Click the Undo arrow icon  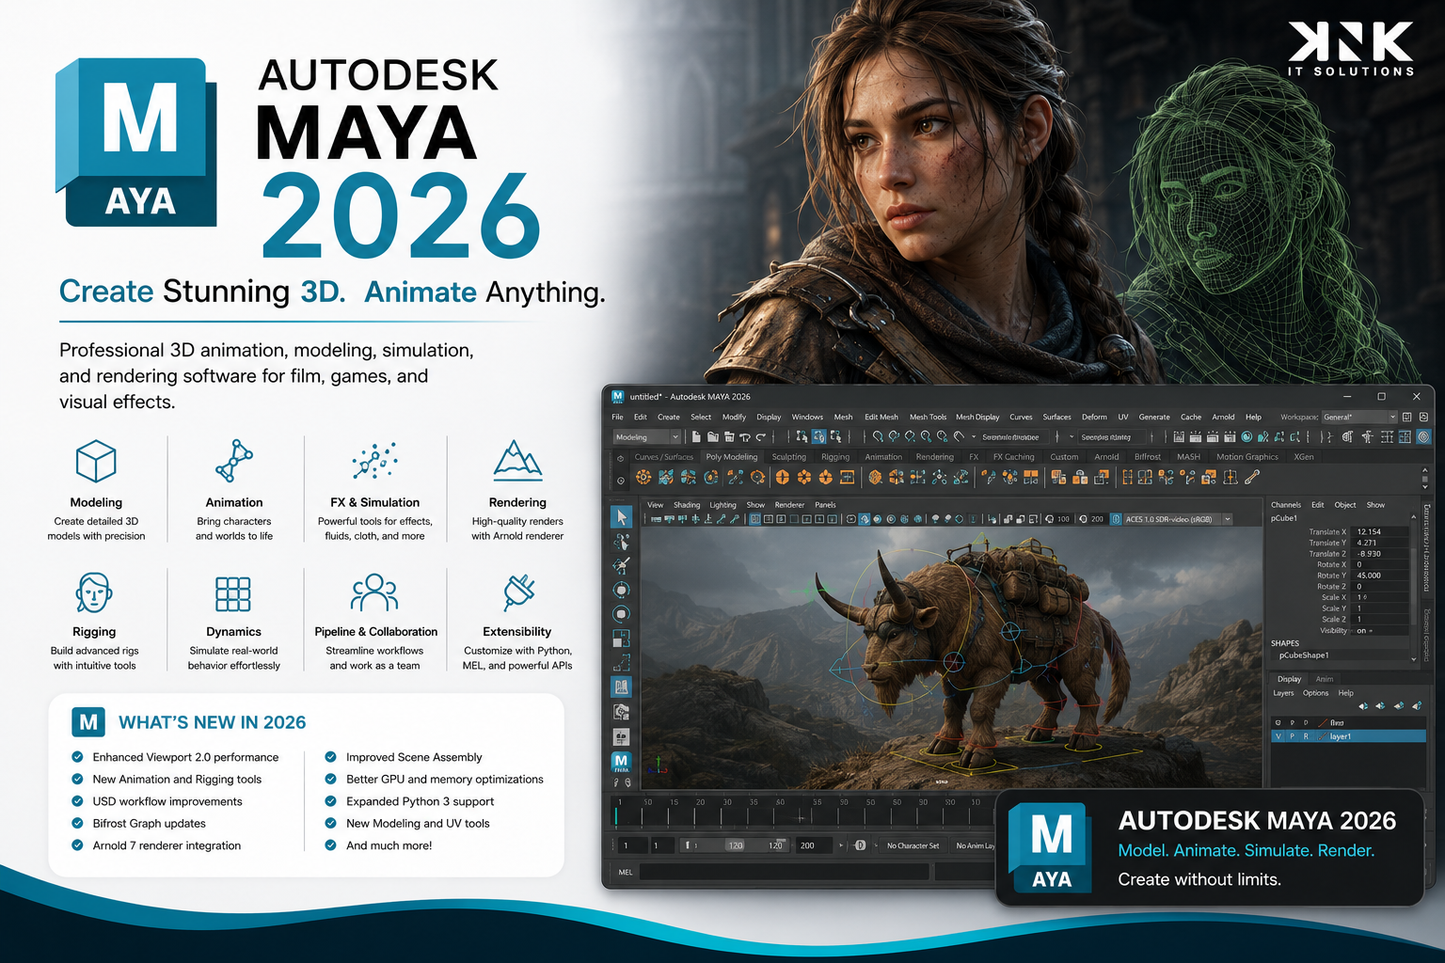pyautogui.click(x=745, y=437)
